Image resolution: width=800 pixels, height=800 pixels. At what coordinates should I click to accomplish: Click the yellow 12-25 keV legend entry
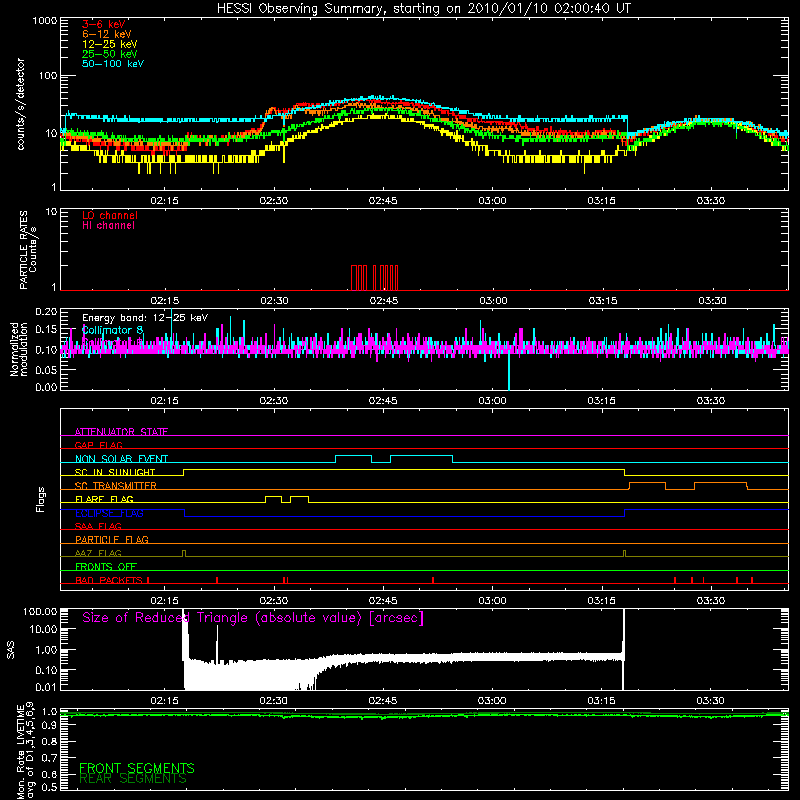[x=110, y=44]
